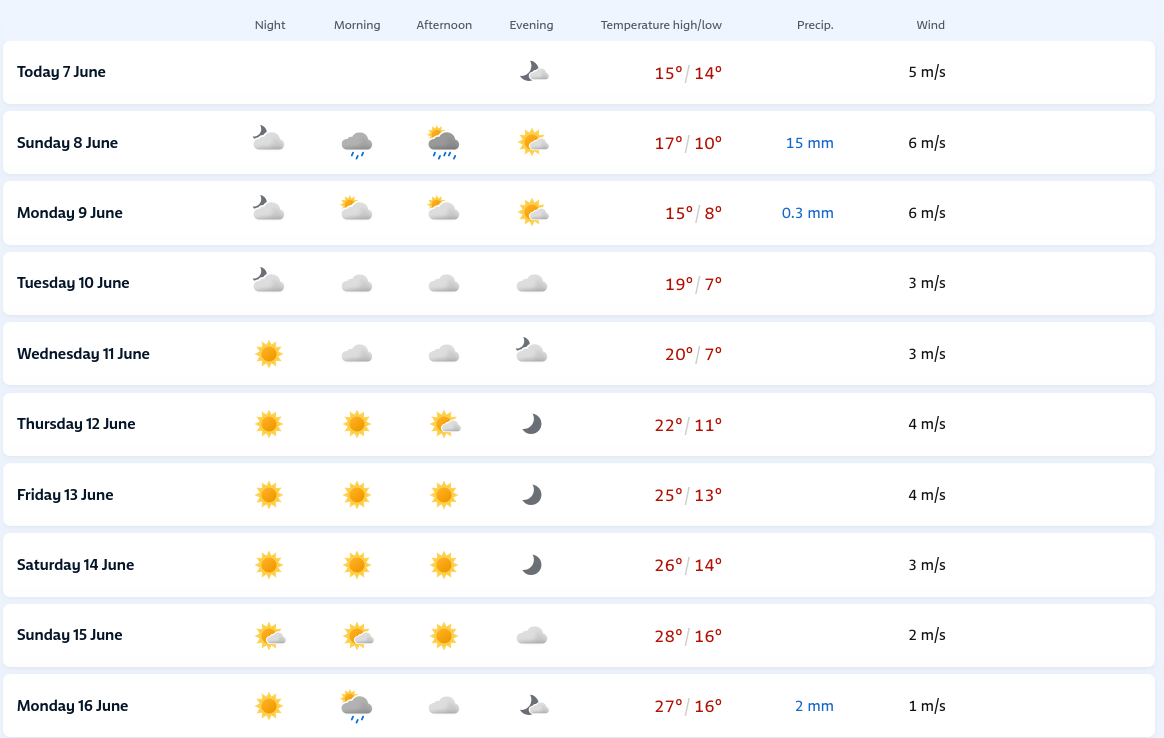Click Monday 9 June evening partly sunny icon
The image size is (1164, 738).
[x=533, y=212]
